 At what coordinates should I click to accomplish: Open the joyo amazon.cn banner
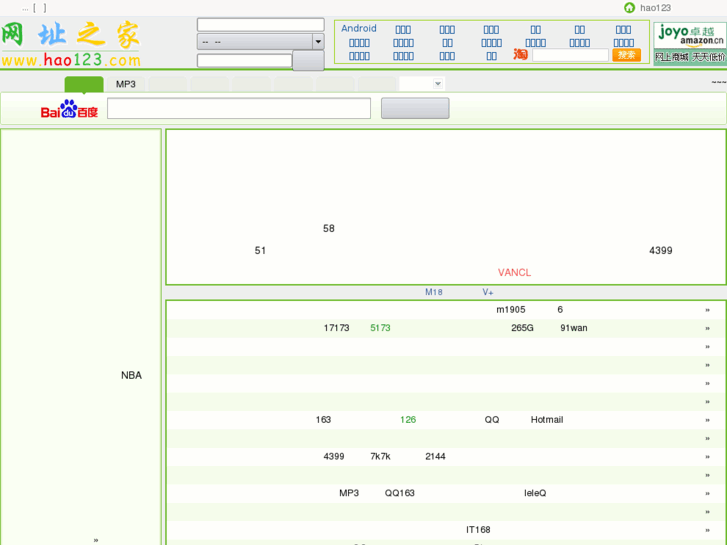(690, 44)
